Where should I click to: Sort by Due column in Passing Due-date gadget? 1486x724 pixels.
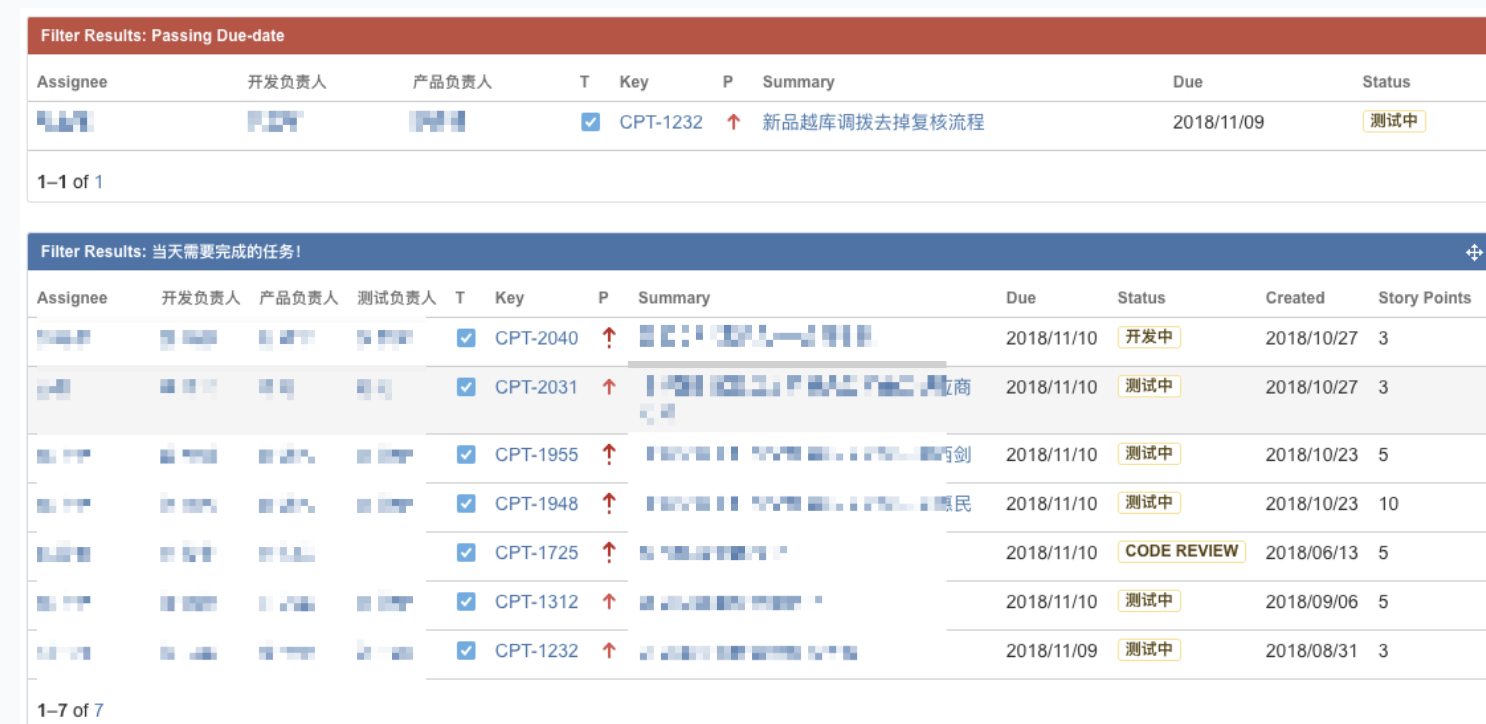pyautogui.click(x=1188, y=82)
